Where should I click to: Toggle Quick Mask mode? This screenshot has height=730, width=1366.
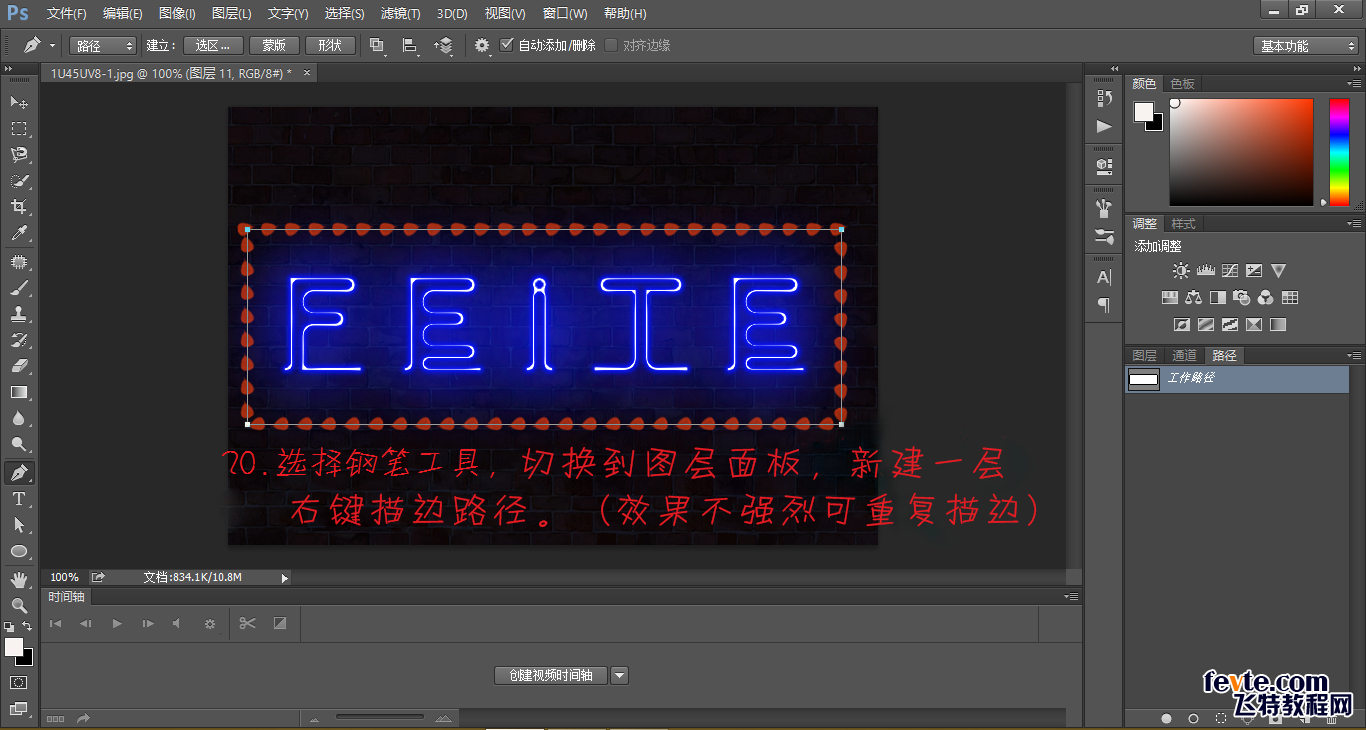(x=19, y=682)
